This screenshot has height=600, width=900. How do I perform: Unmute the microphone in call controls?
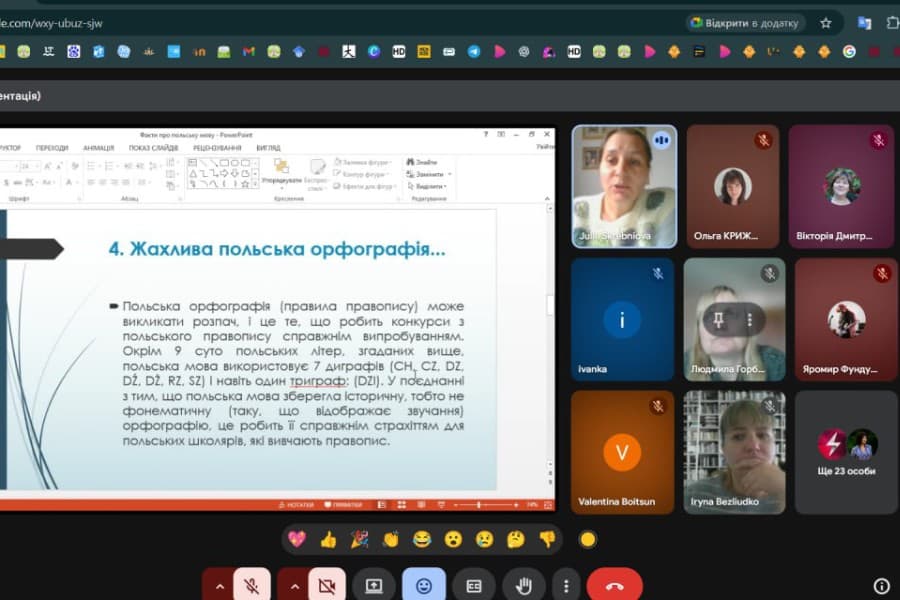pyautogui.click(x=252, y=585)
